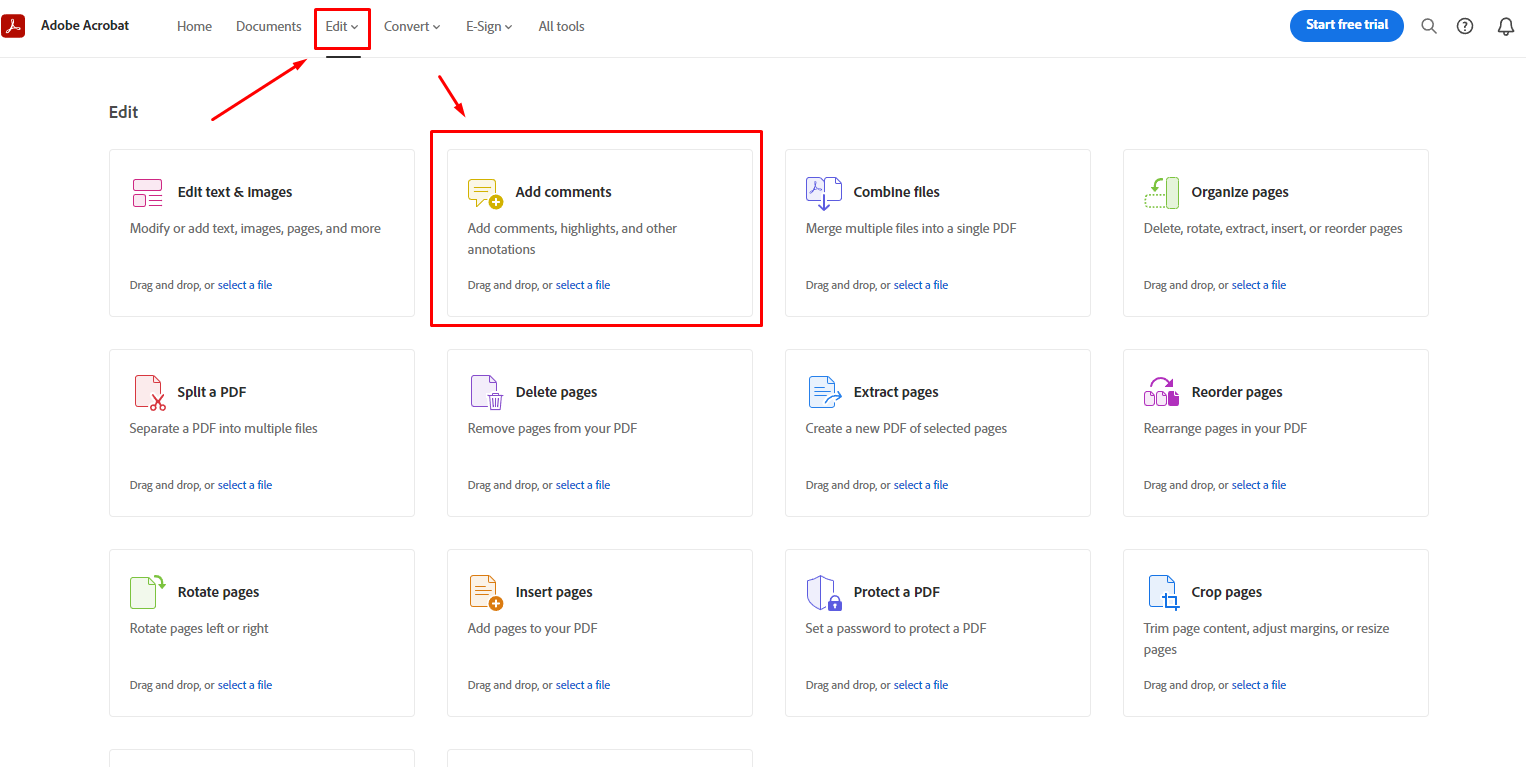Open the Documents menu item
Screen dimensions: 1526x767
[x=268, y=27]
